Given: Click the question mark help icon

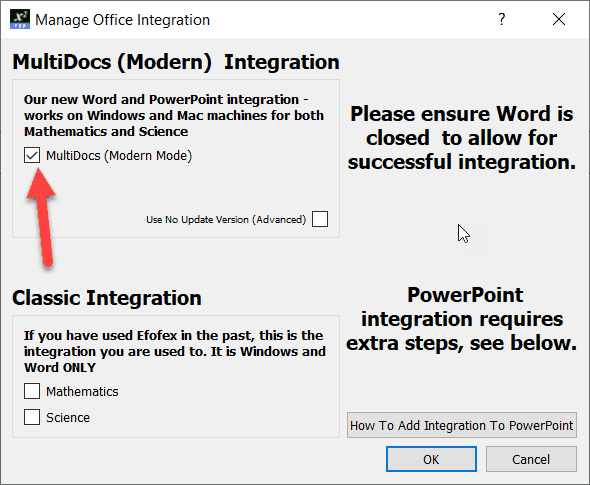Looking at the screenshot, I should [502, 19].
